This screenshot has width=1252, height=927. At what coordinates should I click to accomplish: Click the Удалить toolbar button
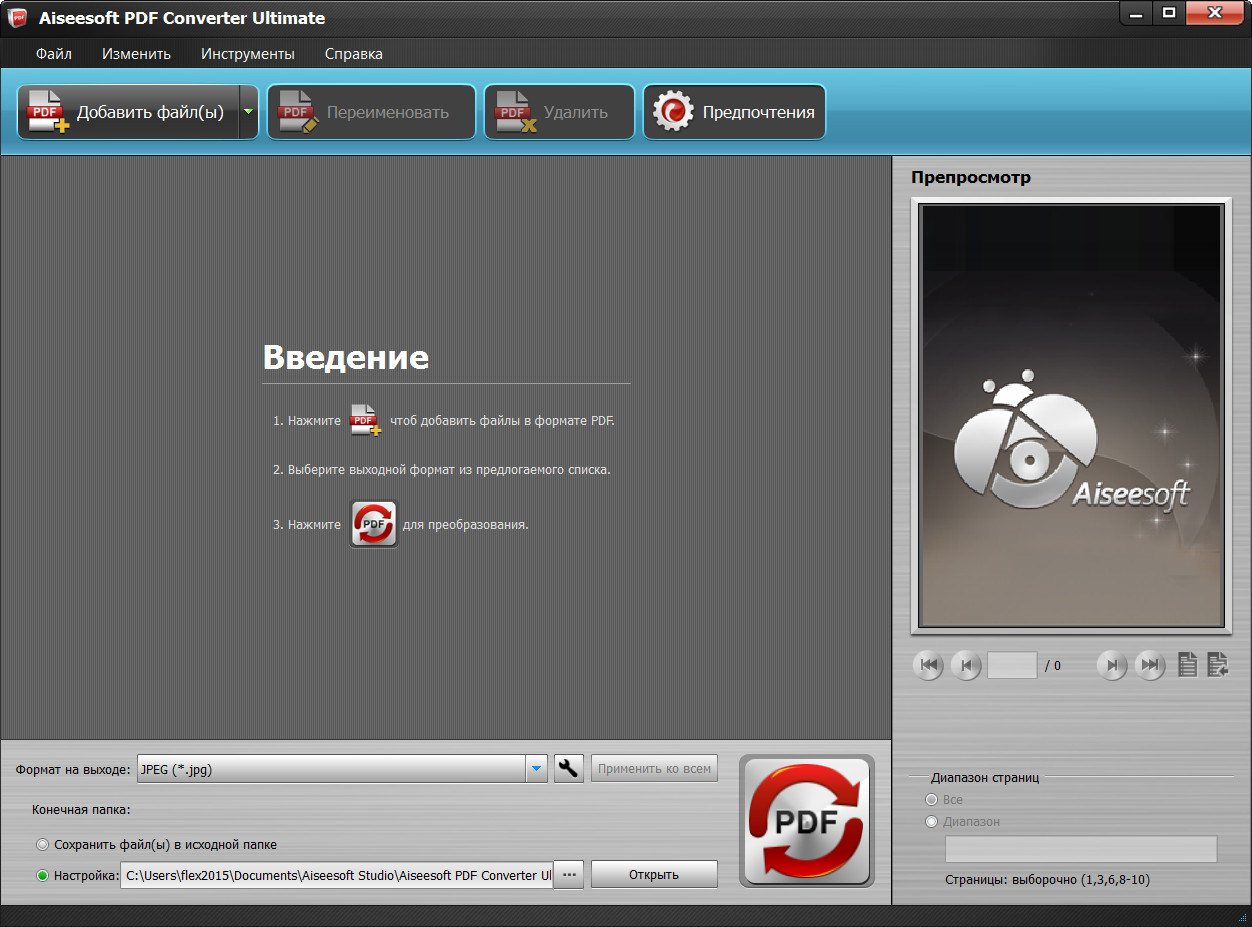(x=559, y=112)
